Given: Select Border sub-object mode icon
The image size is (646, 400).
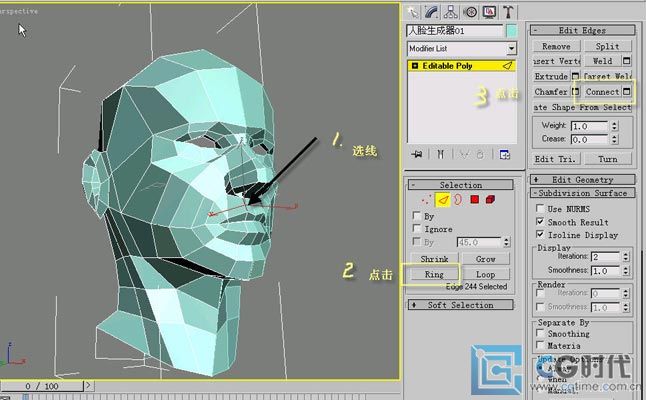Looking at the screenshot, I should (x=457, y=200).
